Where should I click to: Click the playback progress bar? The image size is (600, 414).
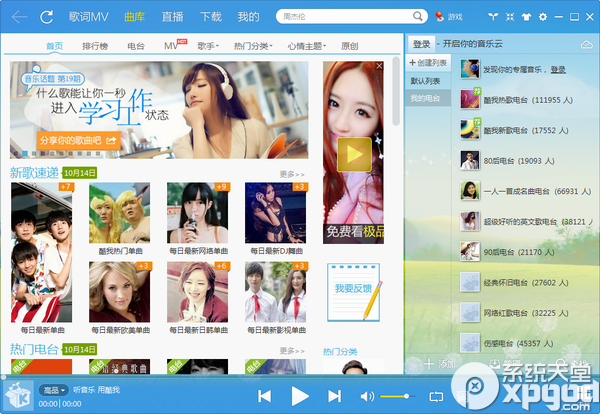(x=300, y=377)
